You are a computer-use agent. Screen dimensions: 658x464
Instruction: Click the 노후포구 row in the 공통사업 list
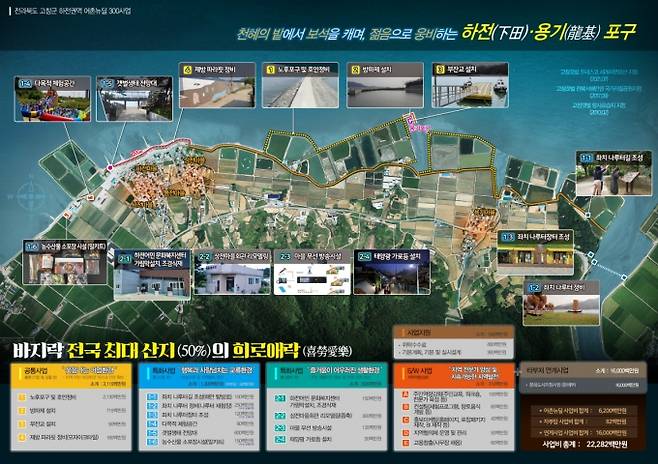point(72,397)
